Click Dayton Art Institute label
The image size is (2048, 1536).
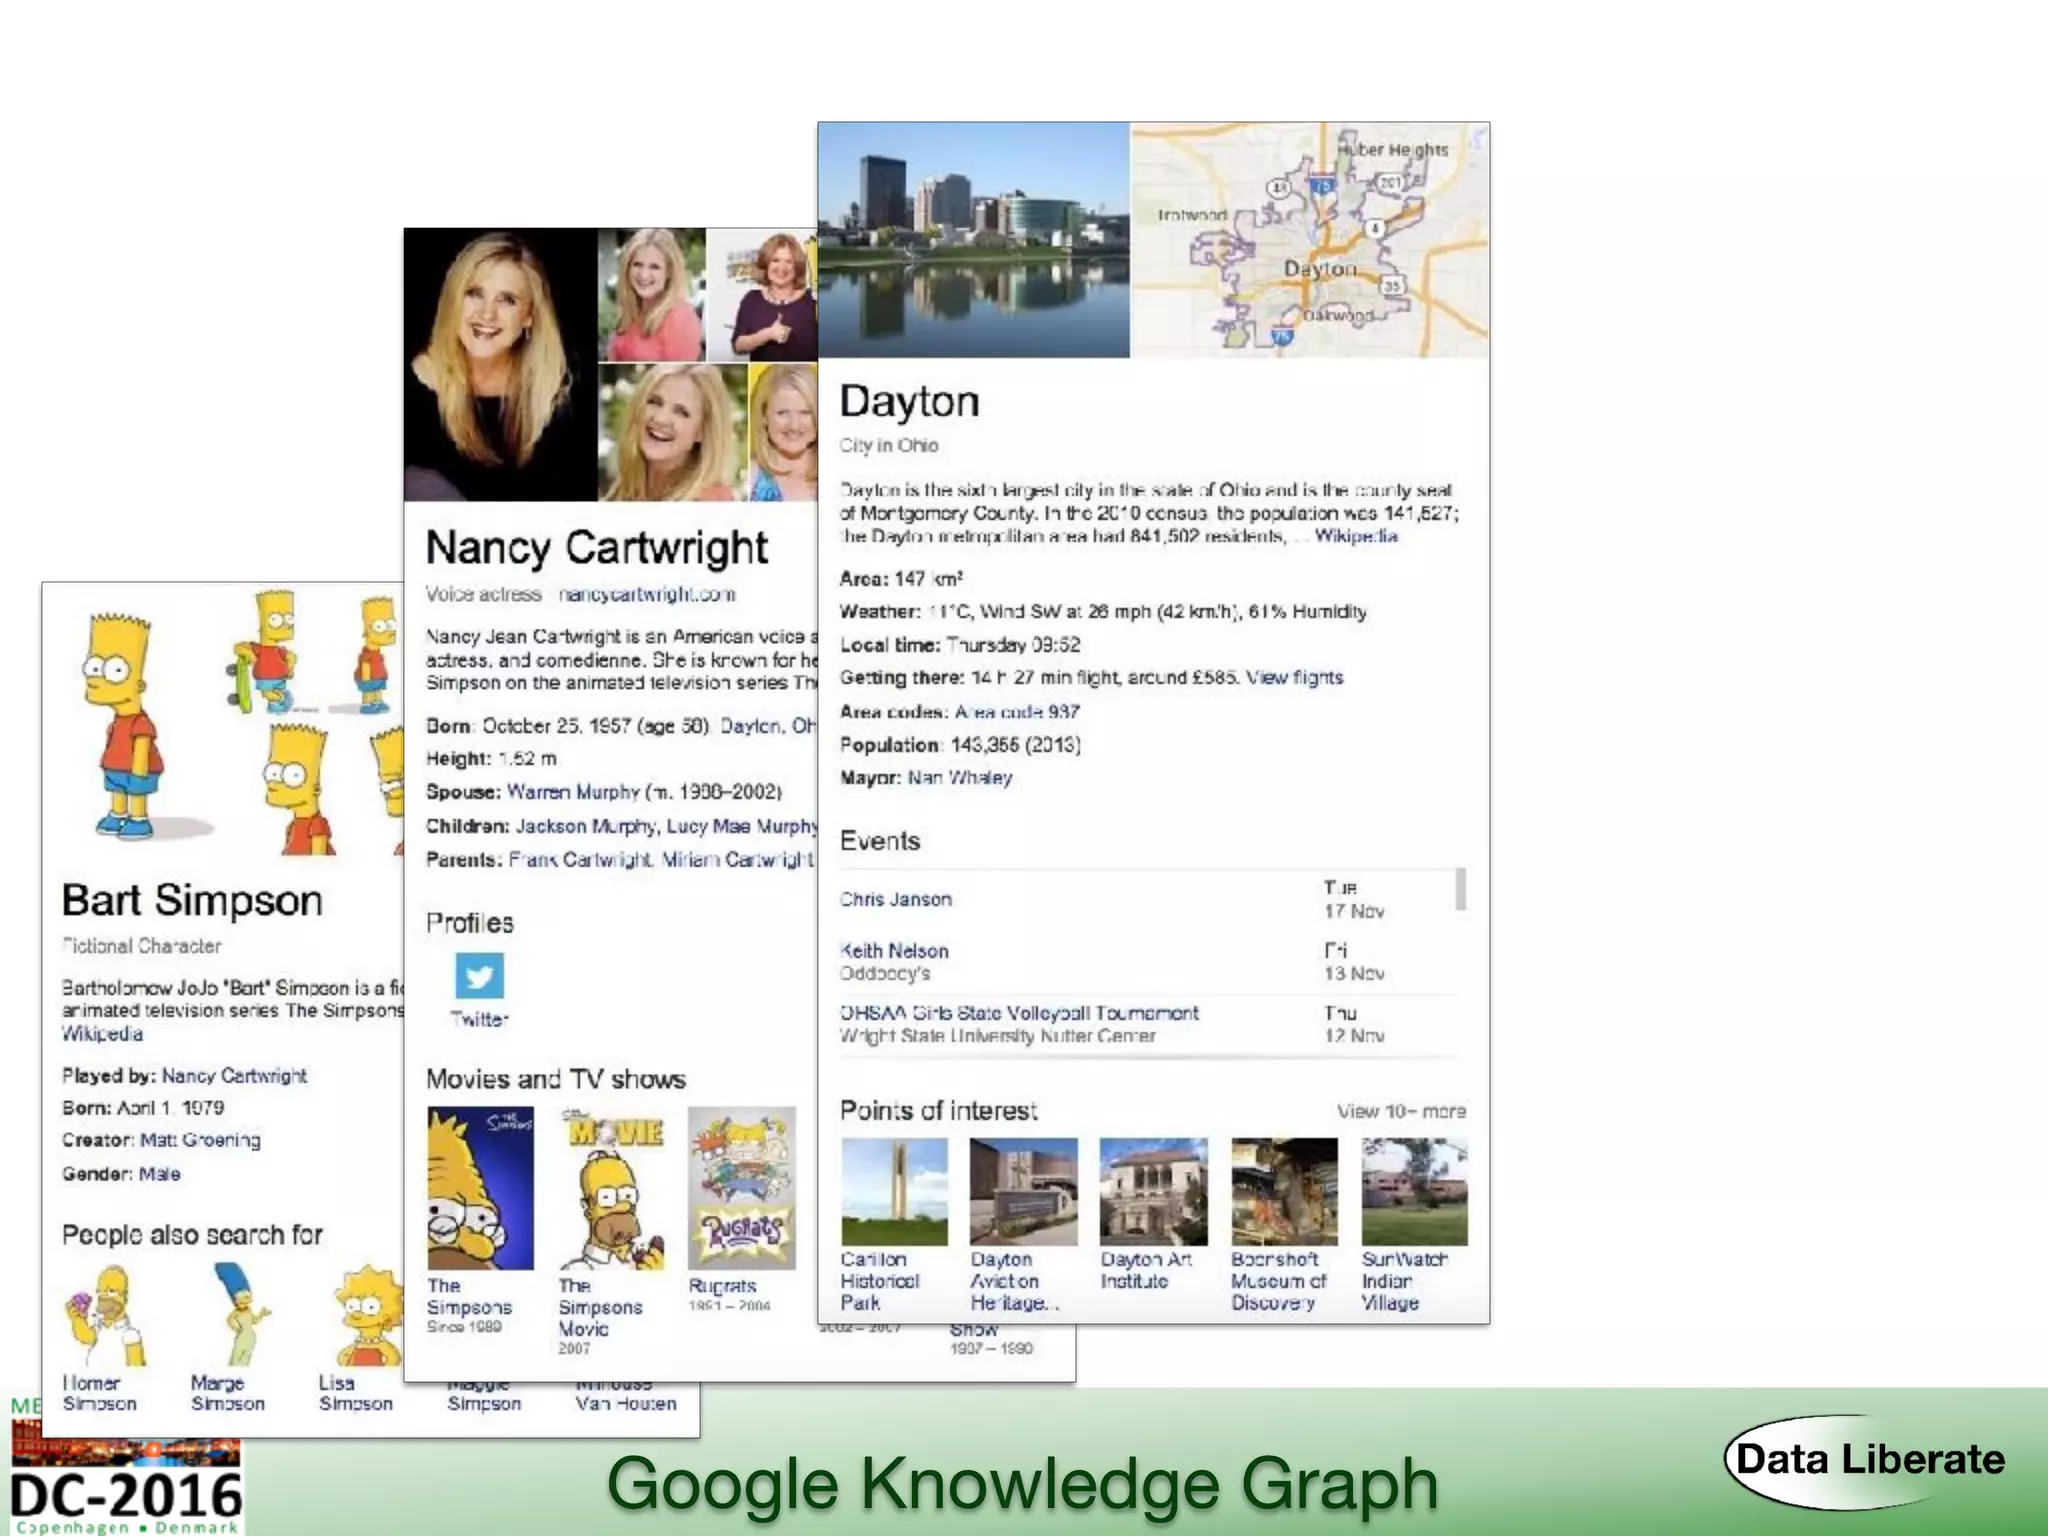click(1146, 1270)
